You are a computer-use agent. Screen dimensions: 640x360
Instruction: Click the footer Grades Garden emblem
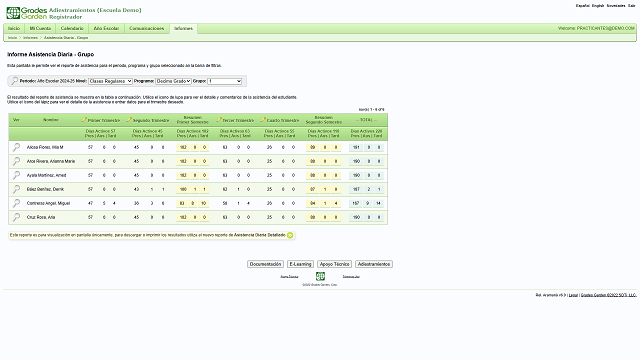(320, 276)
